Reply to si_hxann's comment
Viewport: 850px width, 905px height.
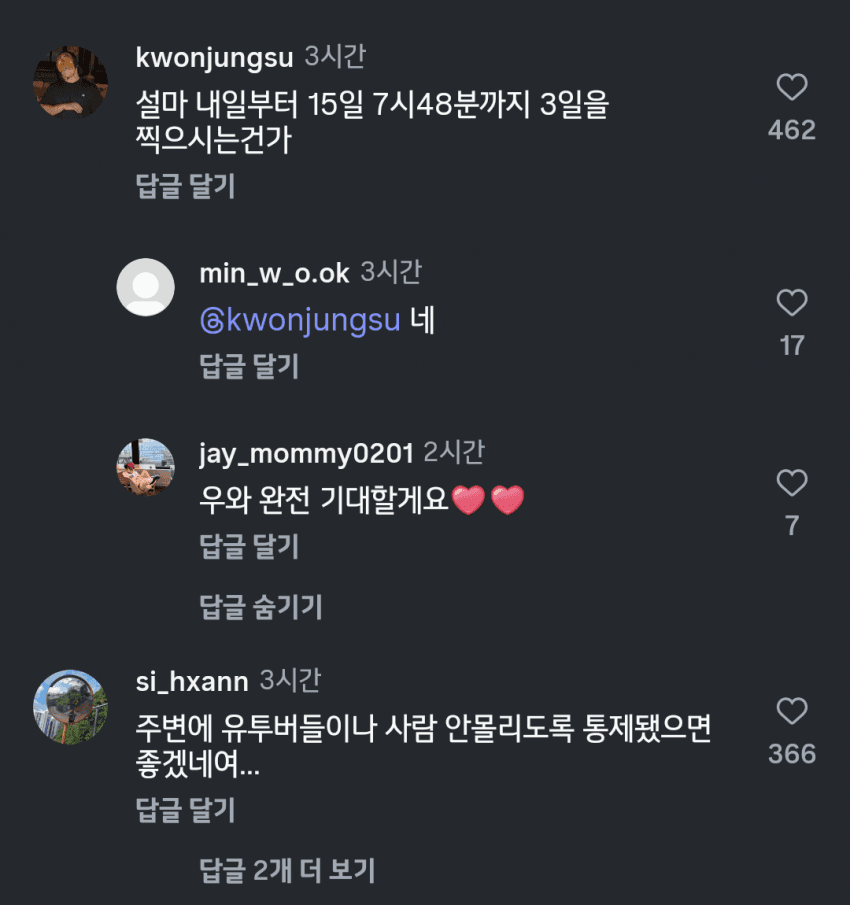(185, 809)
